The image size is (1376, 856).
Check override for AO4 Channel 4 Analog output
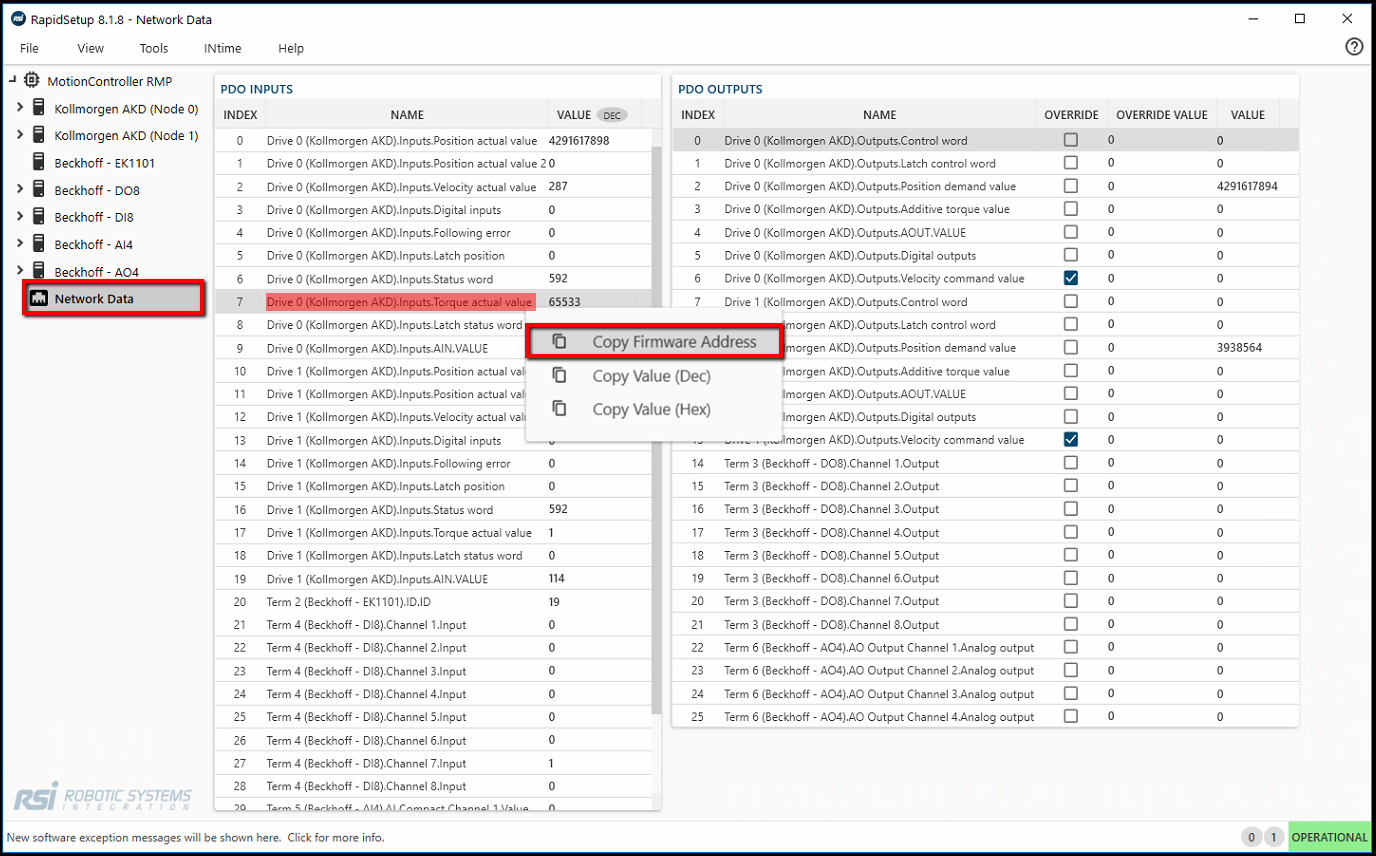(1071, 717)
